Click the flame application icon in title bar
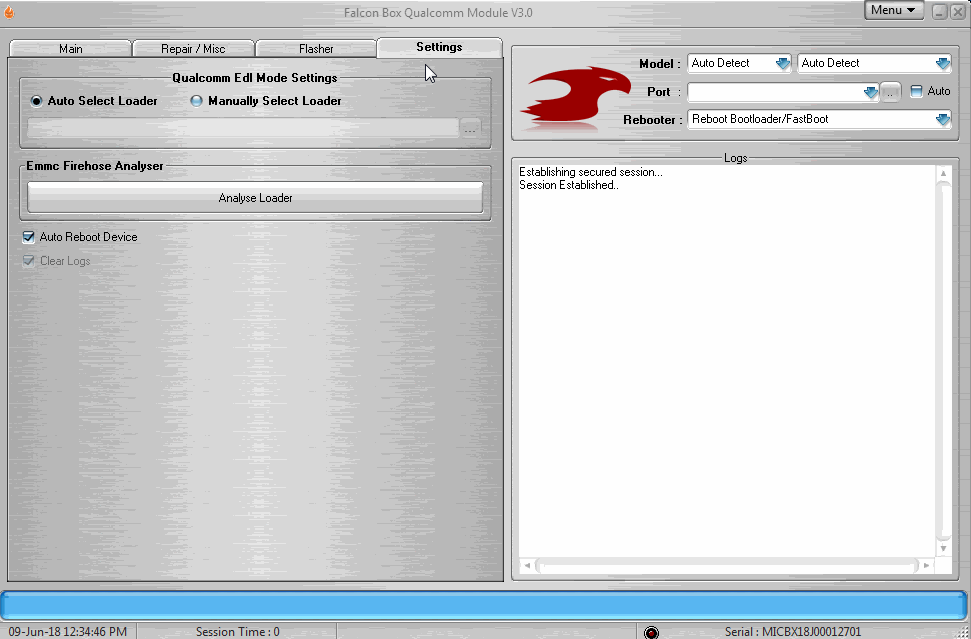Viewport: 971px width, 639px height. [x=9, y=12]
